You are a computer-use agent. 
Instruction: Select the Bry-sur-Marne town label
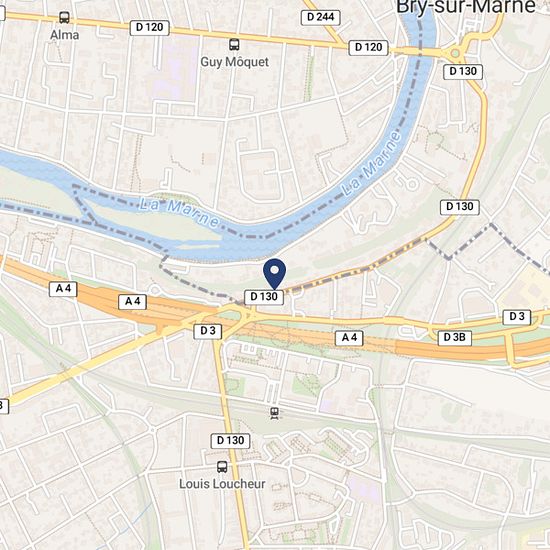tap(465, 7)
